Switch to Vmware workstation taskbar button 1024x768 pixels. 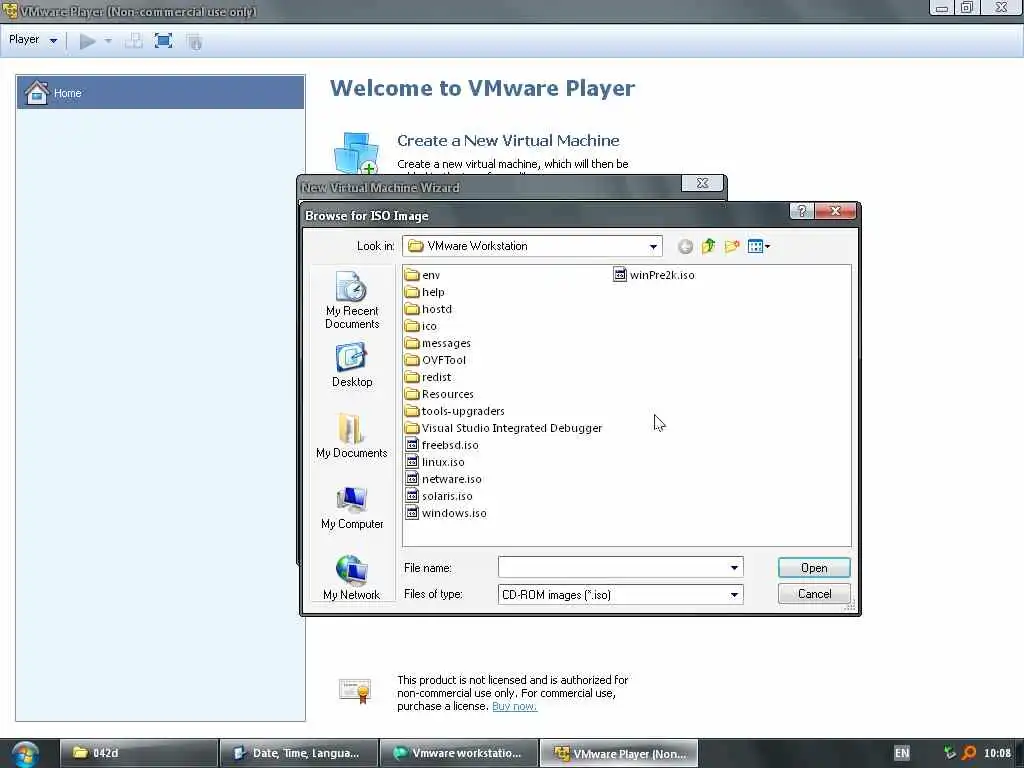pyautogui.click(x=459, y=753)
